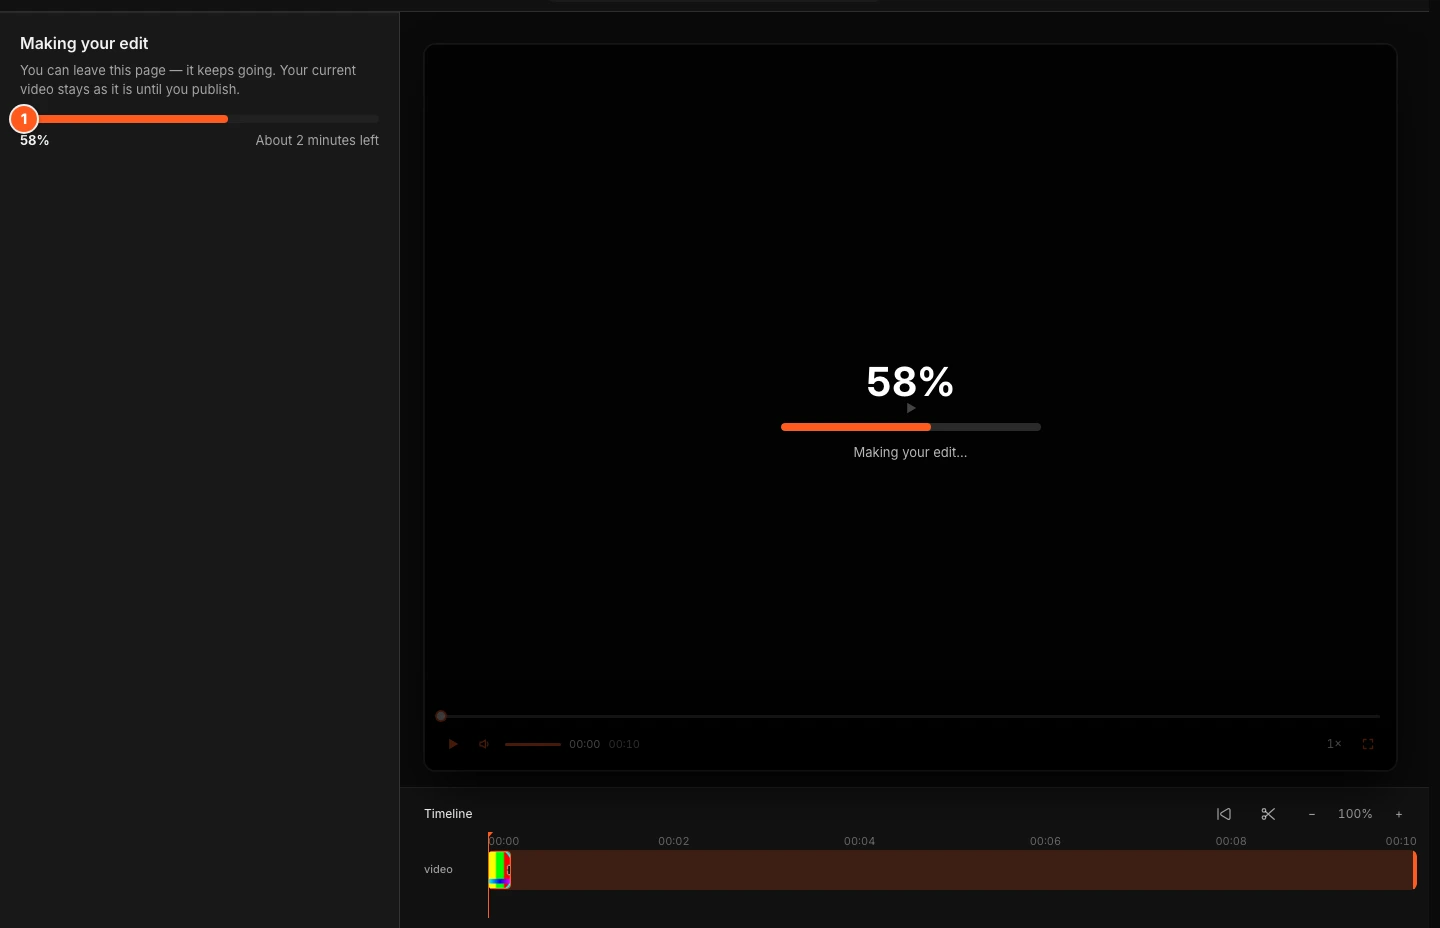Viewport: 1440px width, 928px height.
Task: Jump to start with the skip-back icon
Action: click(x=1224, y=814)
